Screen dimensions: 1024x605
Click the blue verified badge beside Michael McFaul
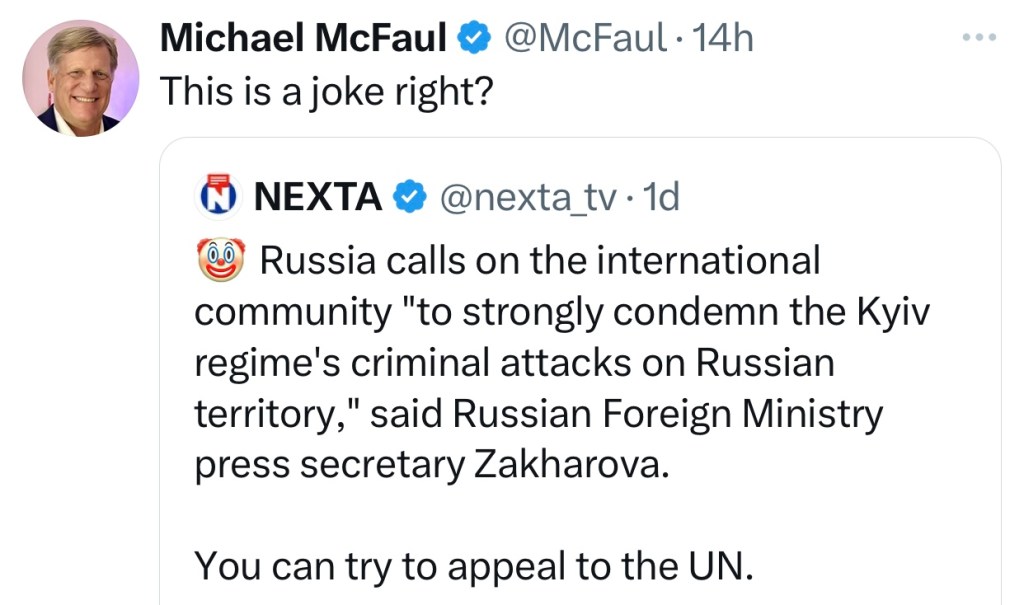click(x=472, y=39)
